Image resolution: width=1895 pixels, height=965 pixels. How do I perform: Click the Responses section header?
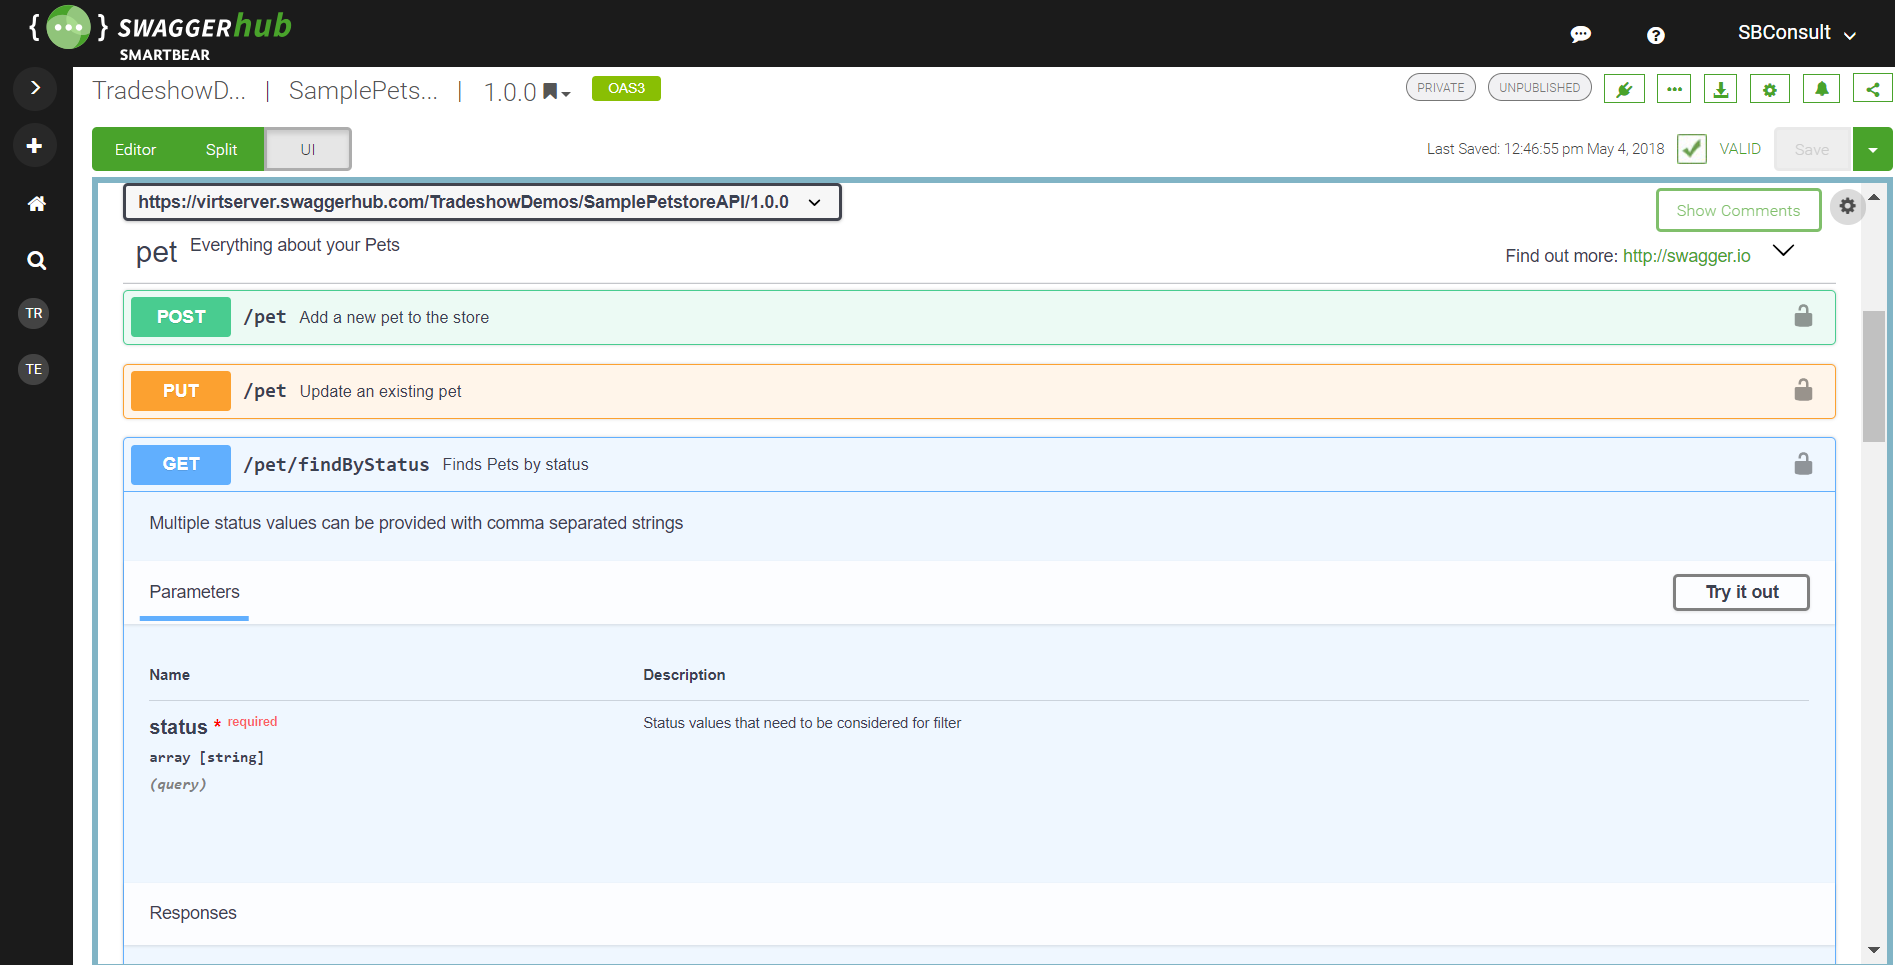tap(193, 913)
